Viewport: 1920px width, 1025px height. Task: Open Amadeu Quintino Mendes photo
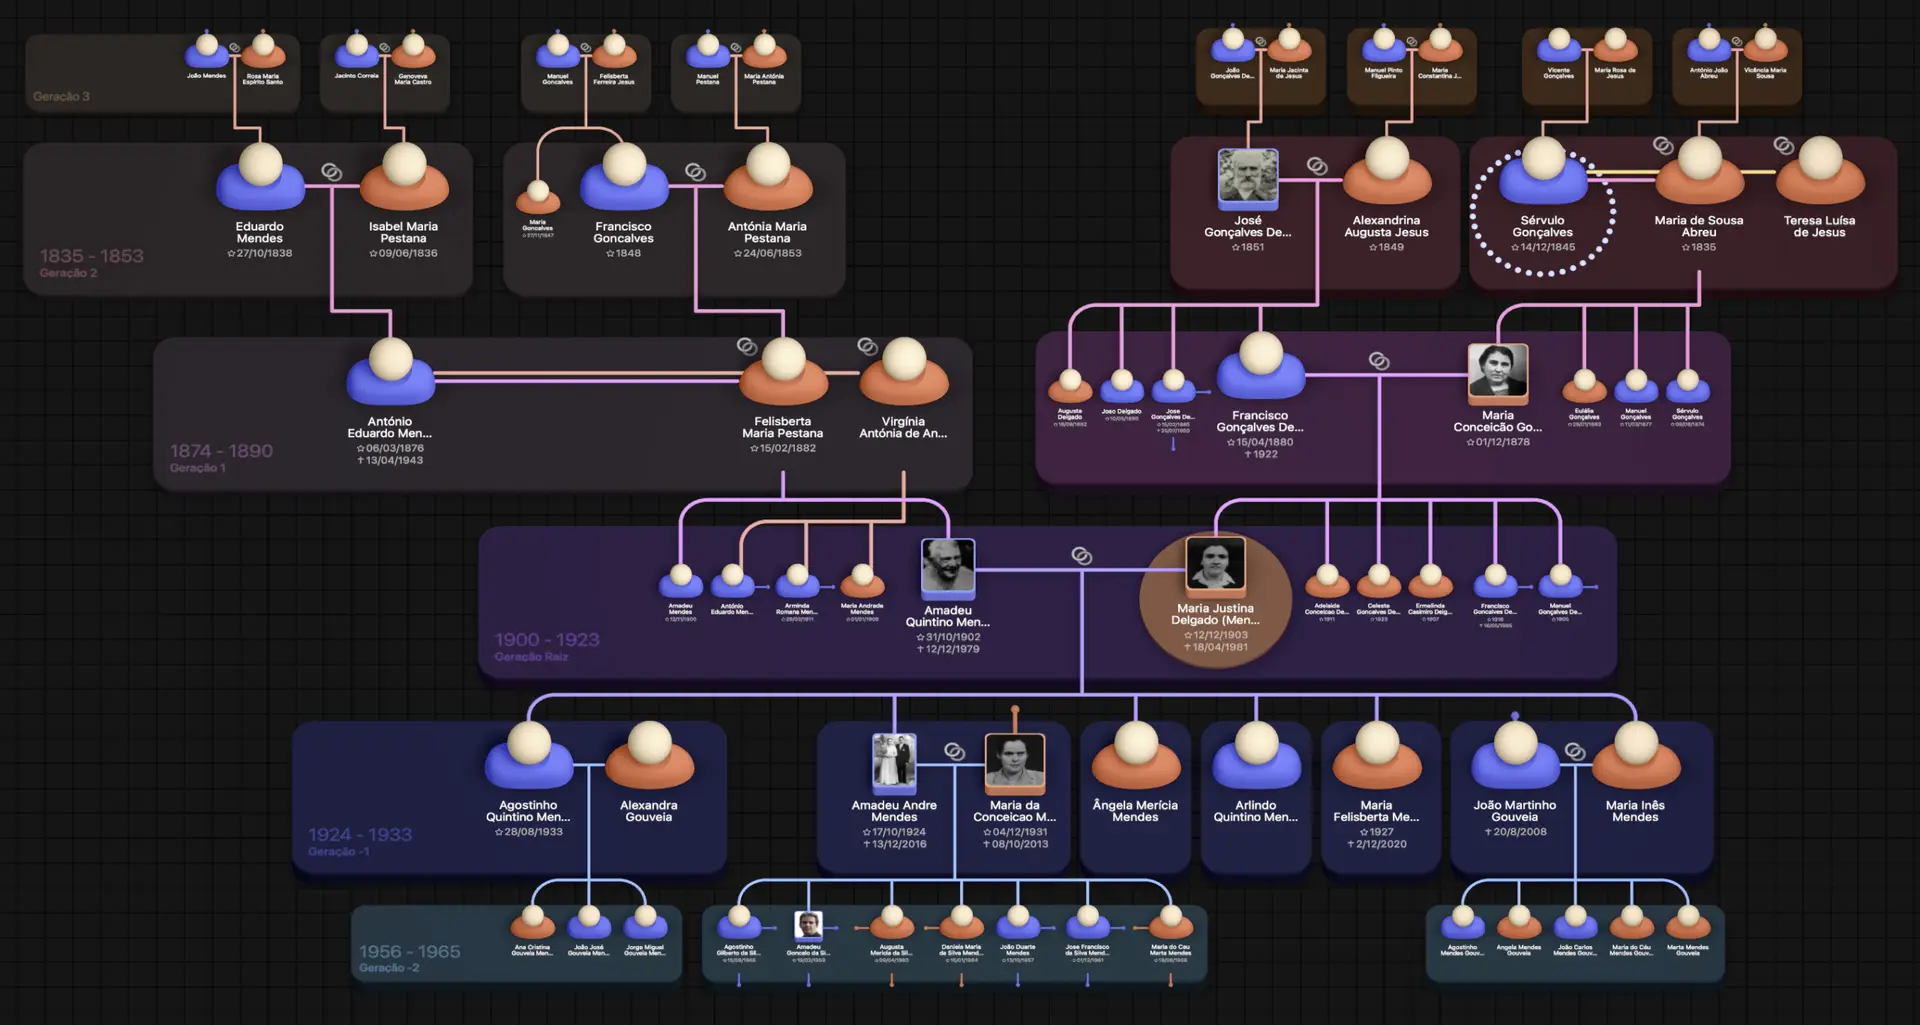(x=947, y=567)
